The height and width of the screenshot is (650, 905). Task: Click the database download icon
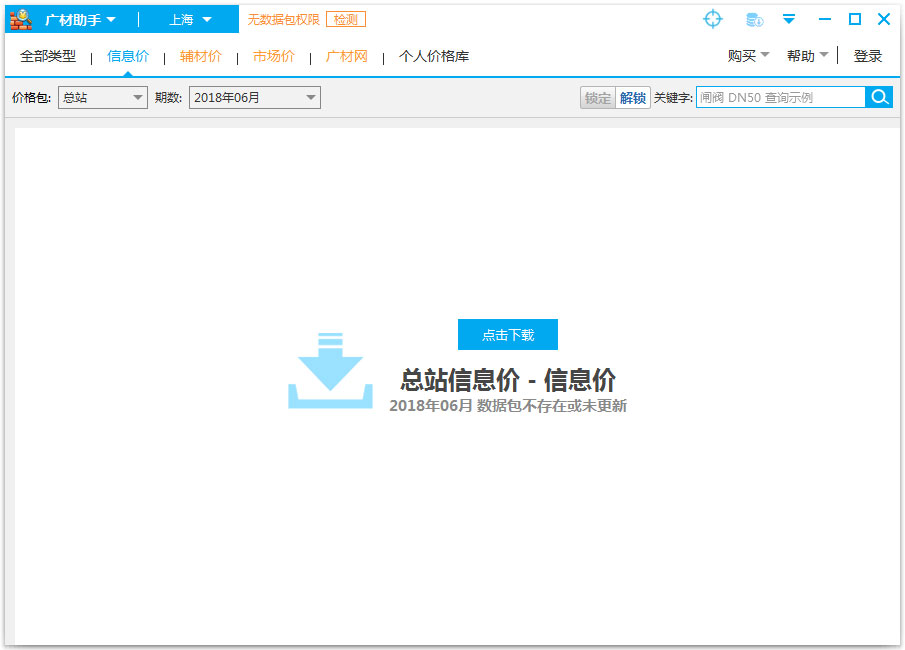click(755, 19)
